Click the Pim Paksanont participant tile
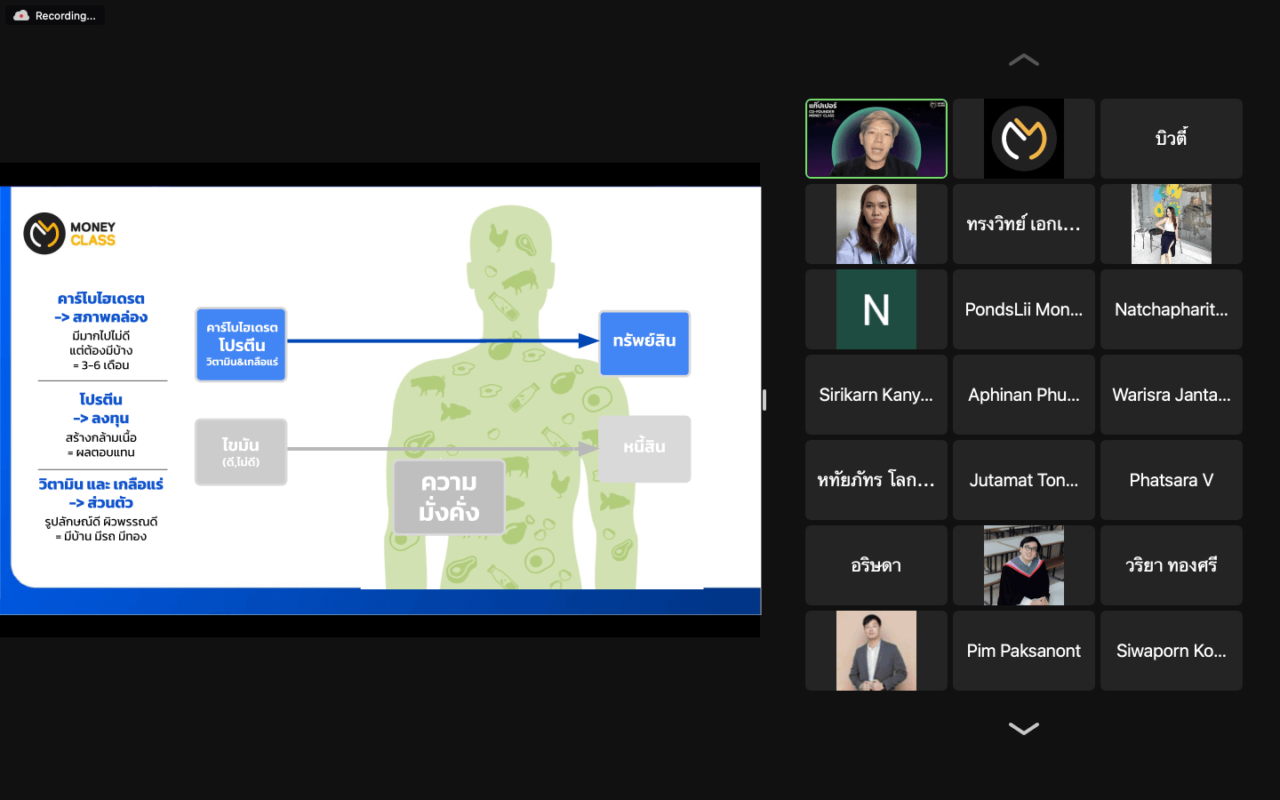 [x=1023, y=651]
